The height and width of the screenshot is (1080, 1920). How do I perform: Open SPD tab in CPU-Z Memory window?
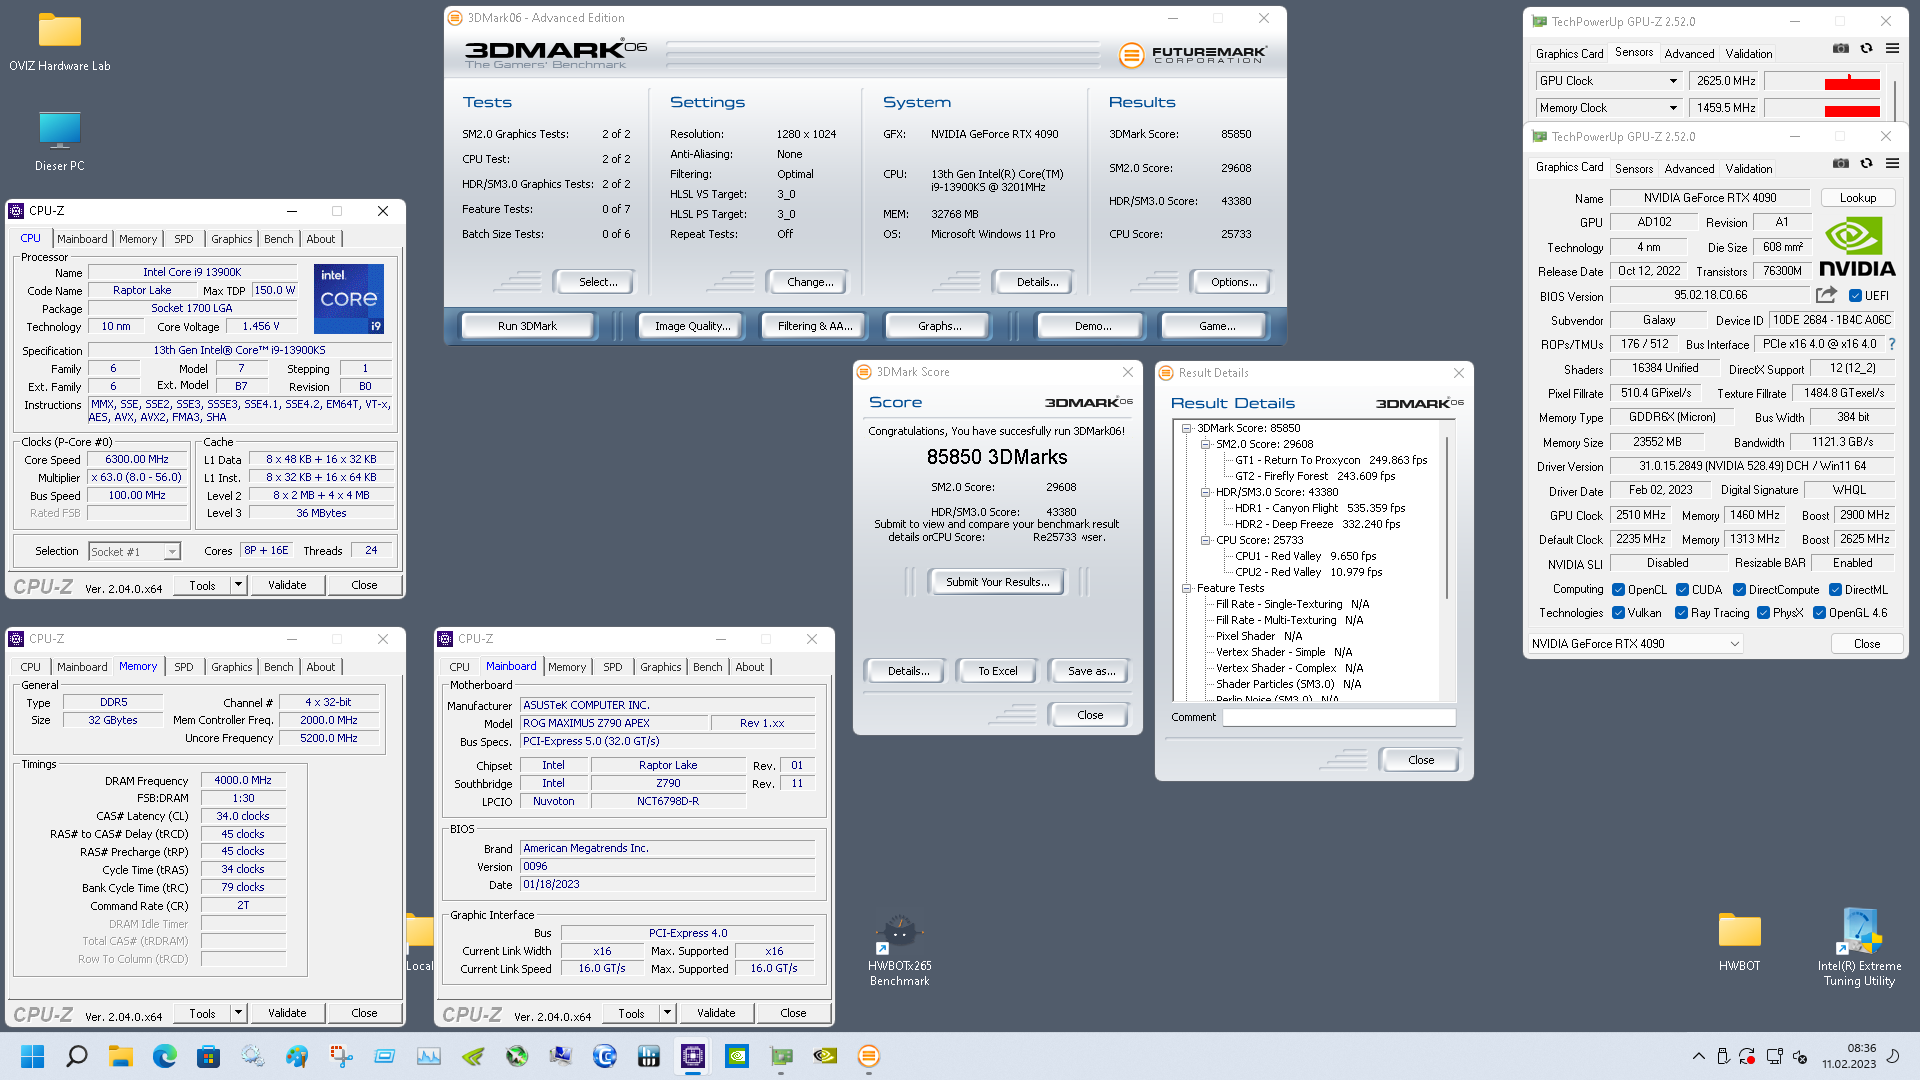point(184,667)
